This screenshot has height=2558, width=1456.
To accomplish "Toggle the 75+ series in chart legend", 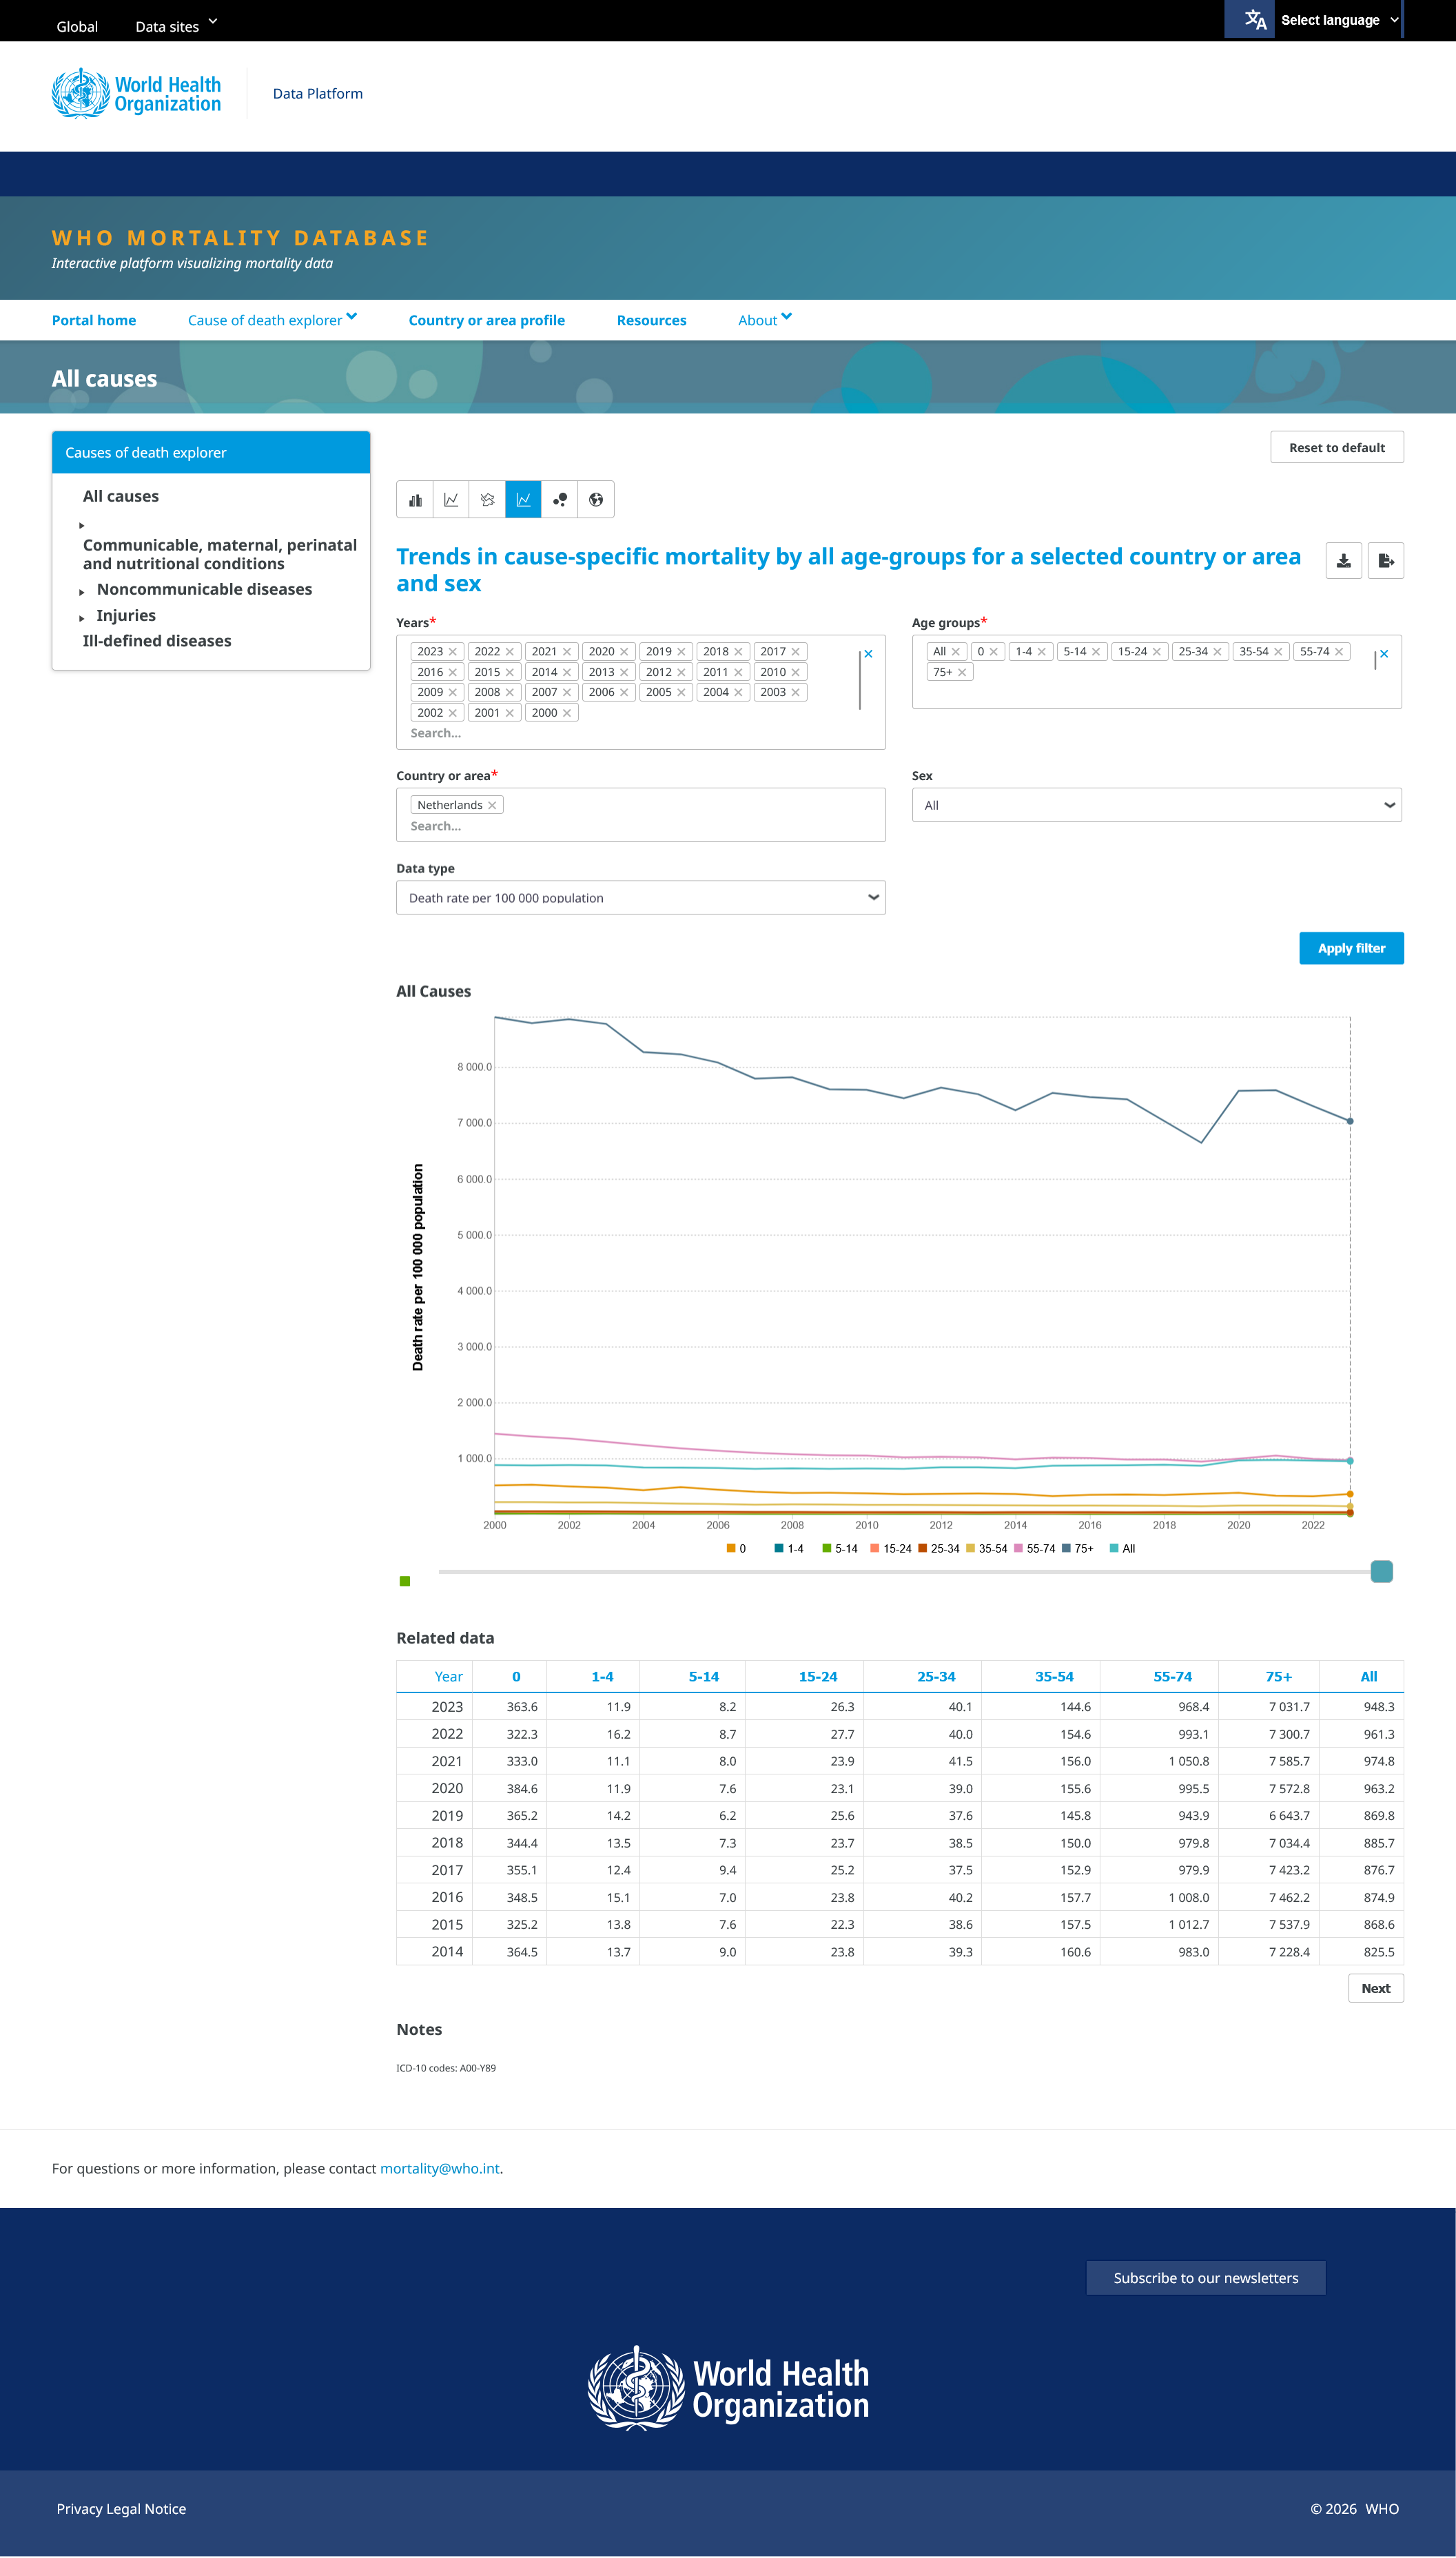I will coord(1077,1549).
